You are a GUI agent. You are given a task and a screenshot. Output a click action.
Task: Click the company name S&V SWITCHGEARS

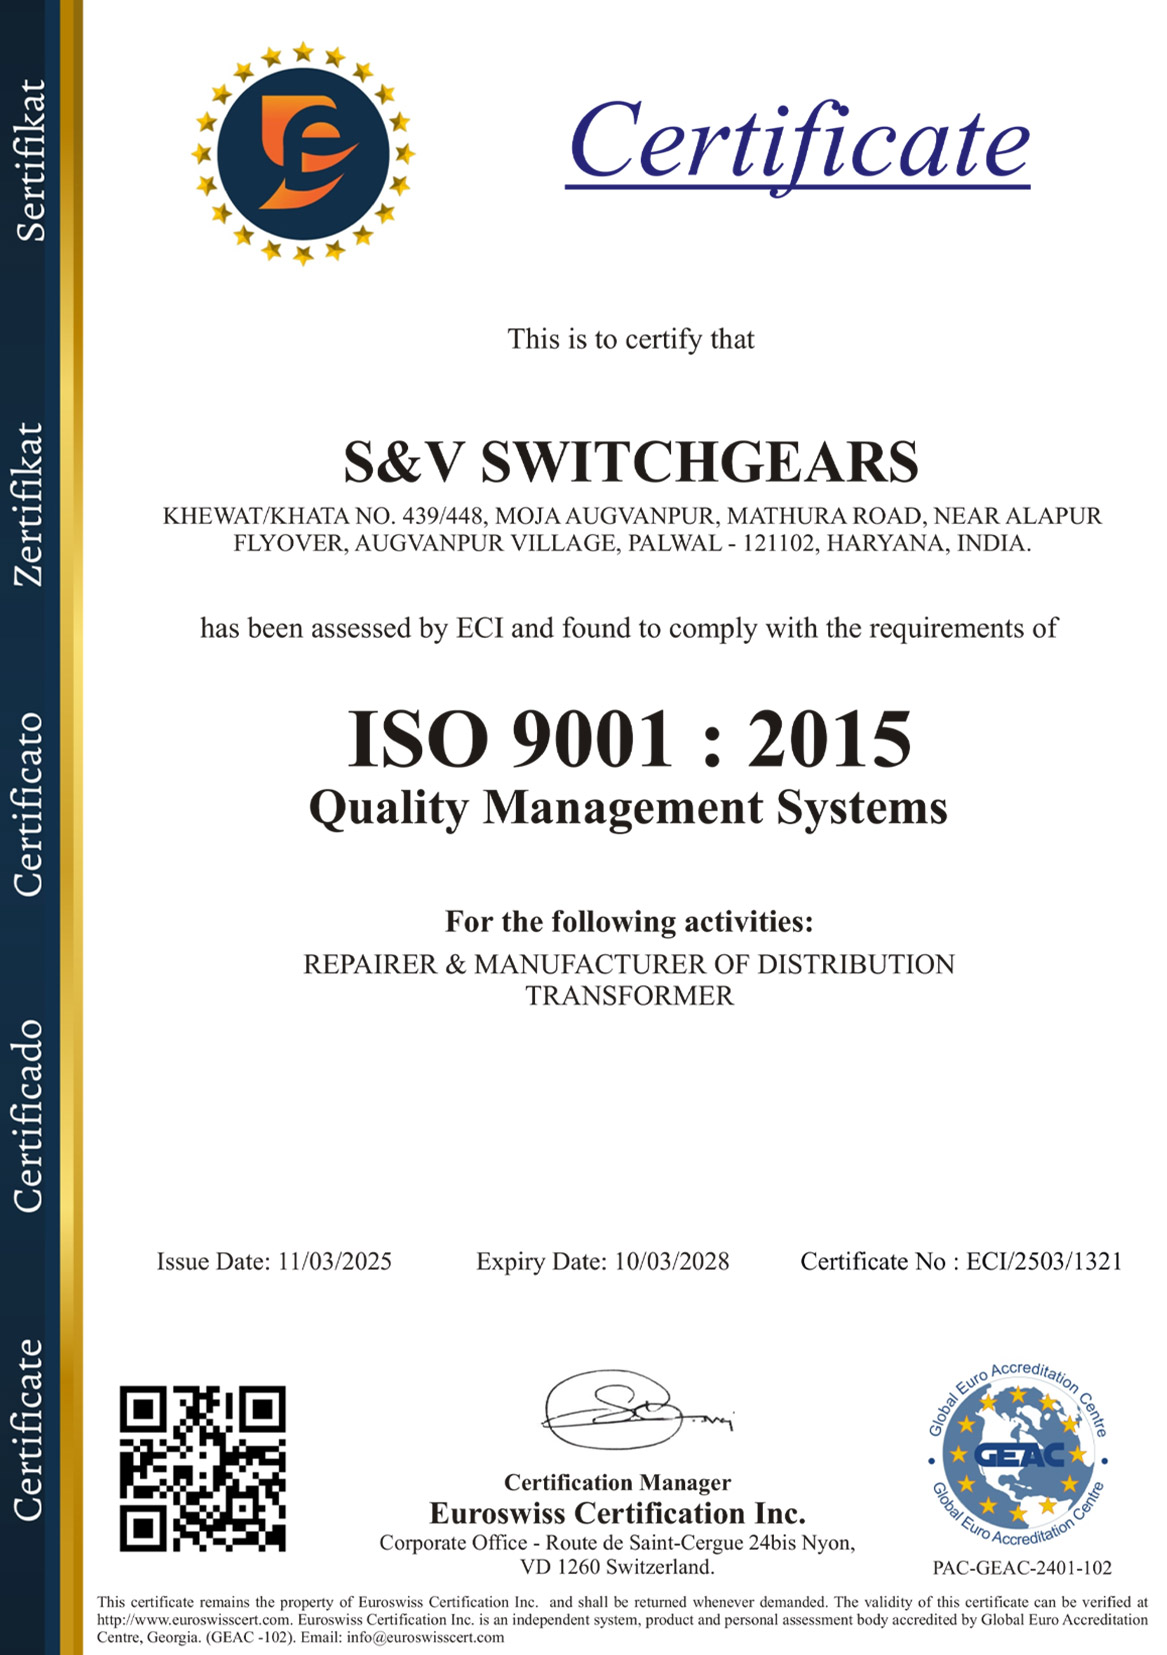[631, 462]
